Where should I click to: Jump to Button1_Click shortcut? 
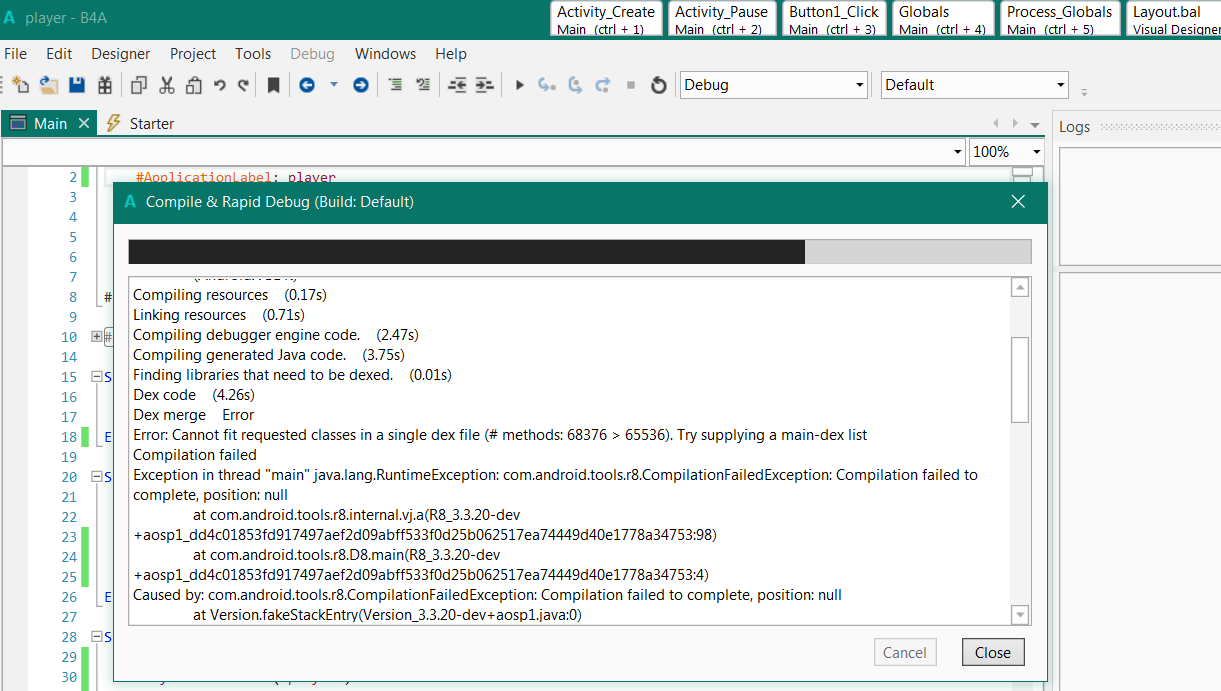(x=834, y=19)
